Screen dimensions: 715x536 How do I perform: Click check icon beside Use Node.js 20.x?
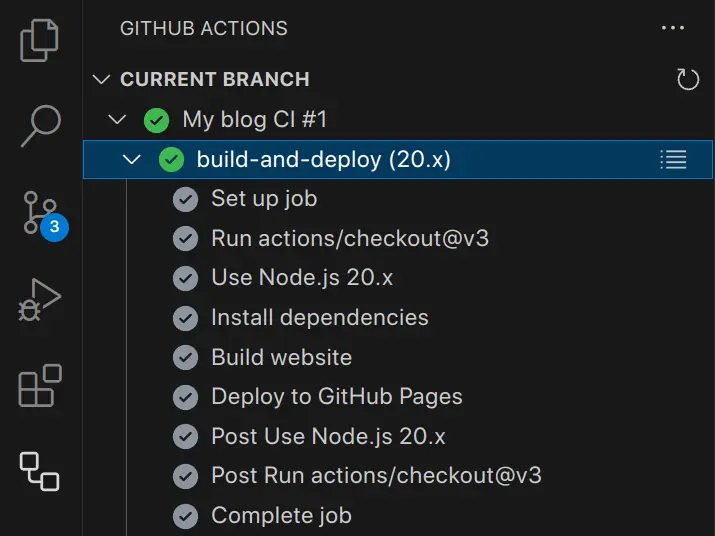coord(186,278)
